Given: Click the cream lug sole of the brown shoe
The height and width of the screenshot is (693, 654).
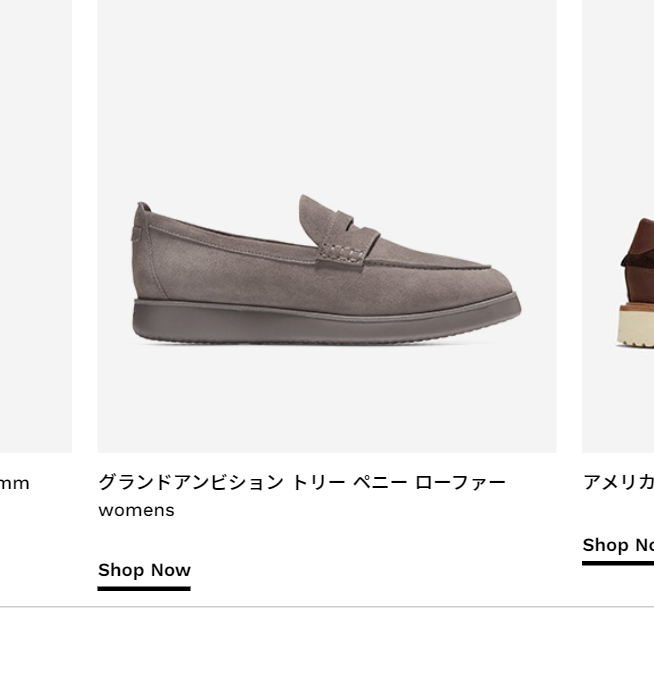Looking at the screenshot, I should click(635, 329).
